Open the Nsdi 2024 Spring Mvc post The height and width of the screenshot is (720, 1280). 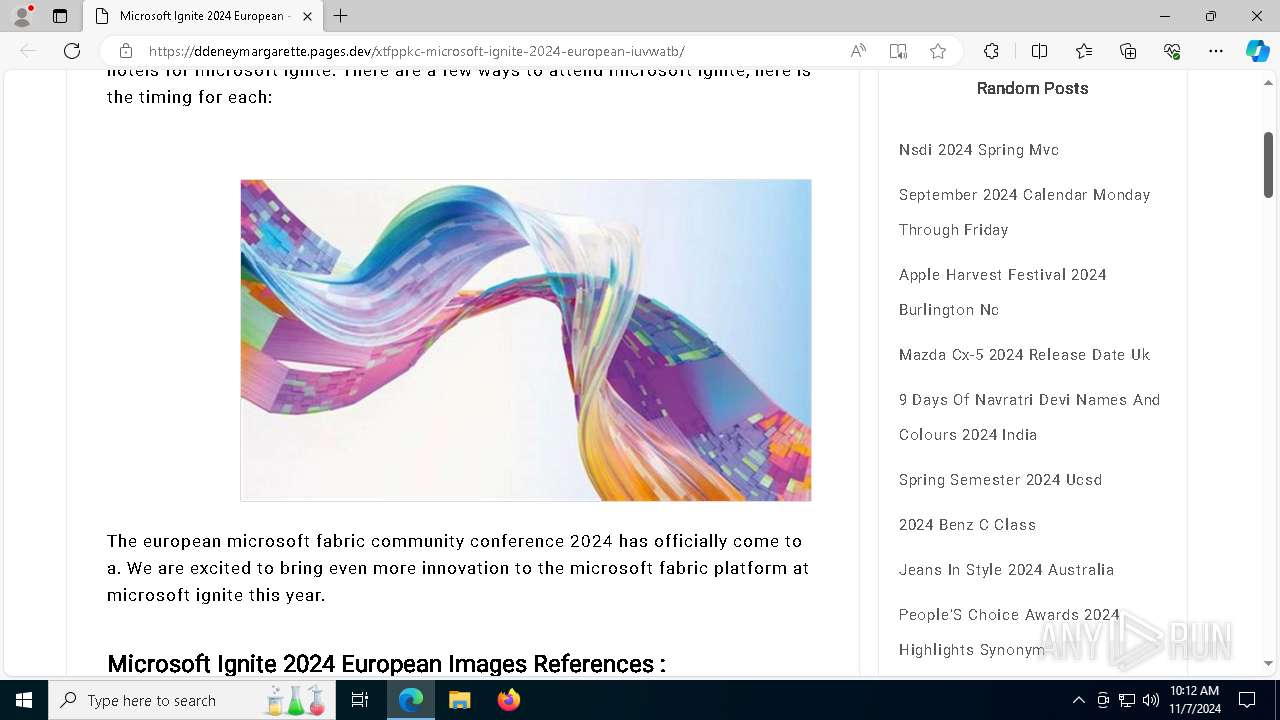(x=978, y=150)
